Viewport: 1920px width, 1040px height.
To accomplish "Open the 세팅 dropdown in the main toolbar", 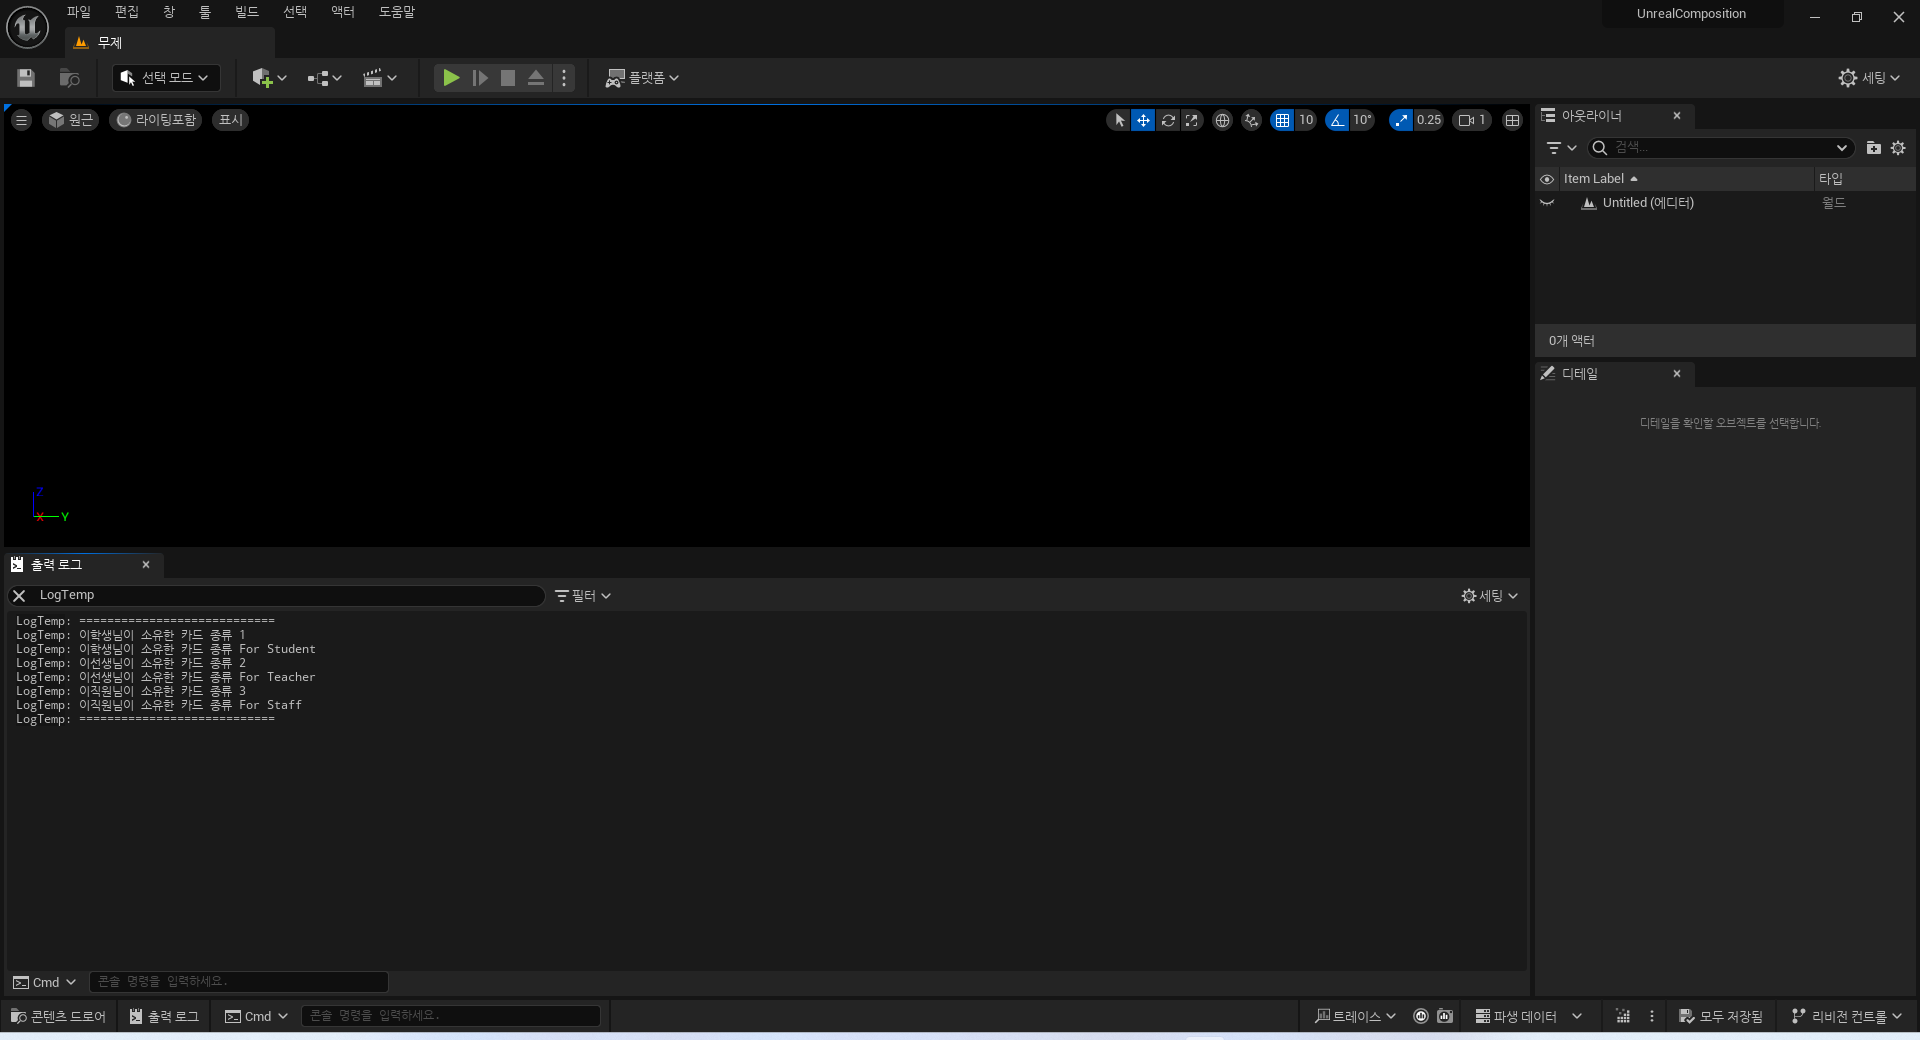I will 1869,78.
